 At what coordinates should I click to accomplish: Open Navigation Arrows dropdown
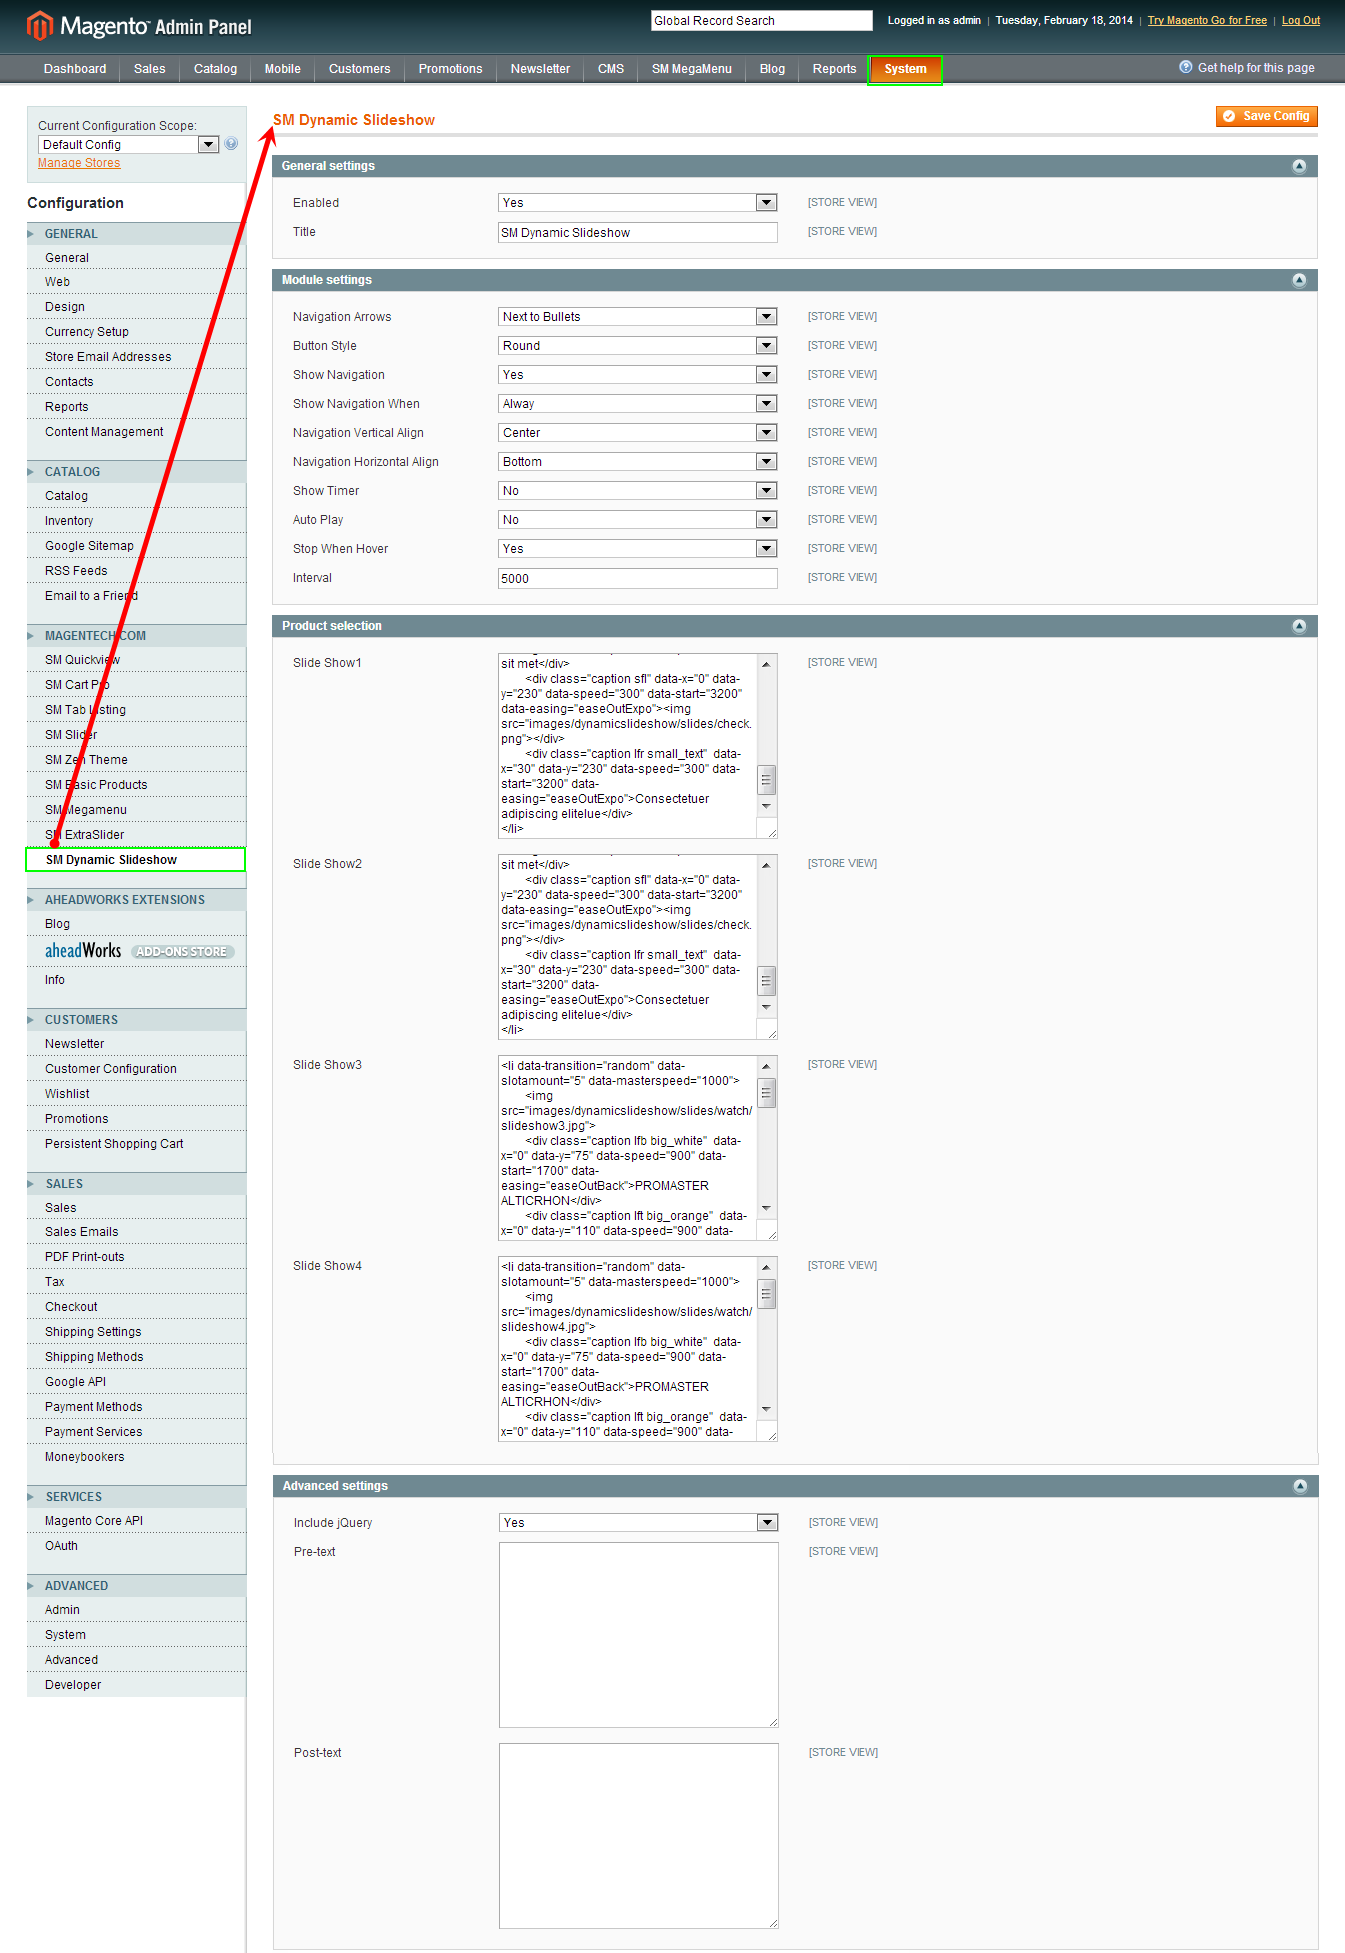point(638,317)
